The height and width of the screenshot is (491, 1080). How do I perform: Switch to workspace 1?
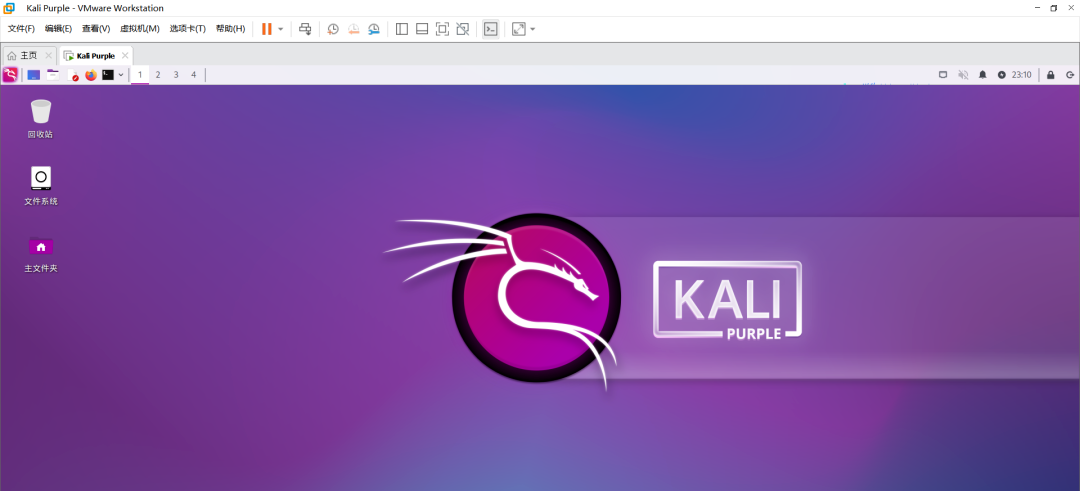coord(141,74)
